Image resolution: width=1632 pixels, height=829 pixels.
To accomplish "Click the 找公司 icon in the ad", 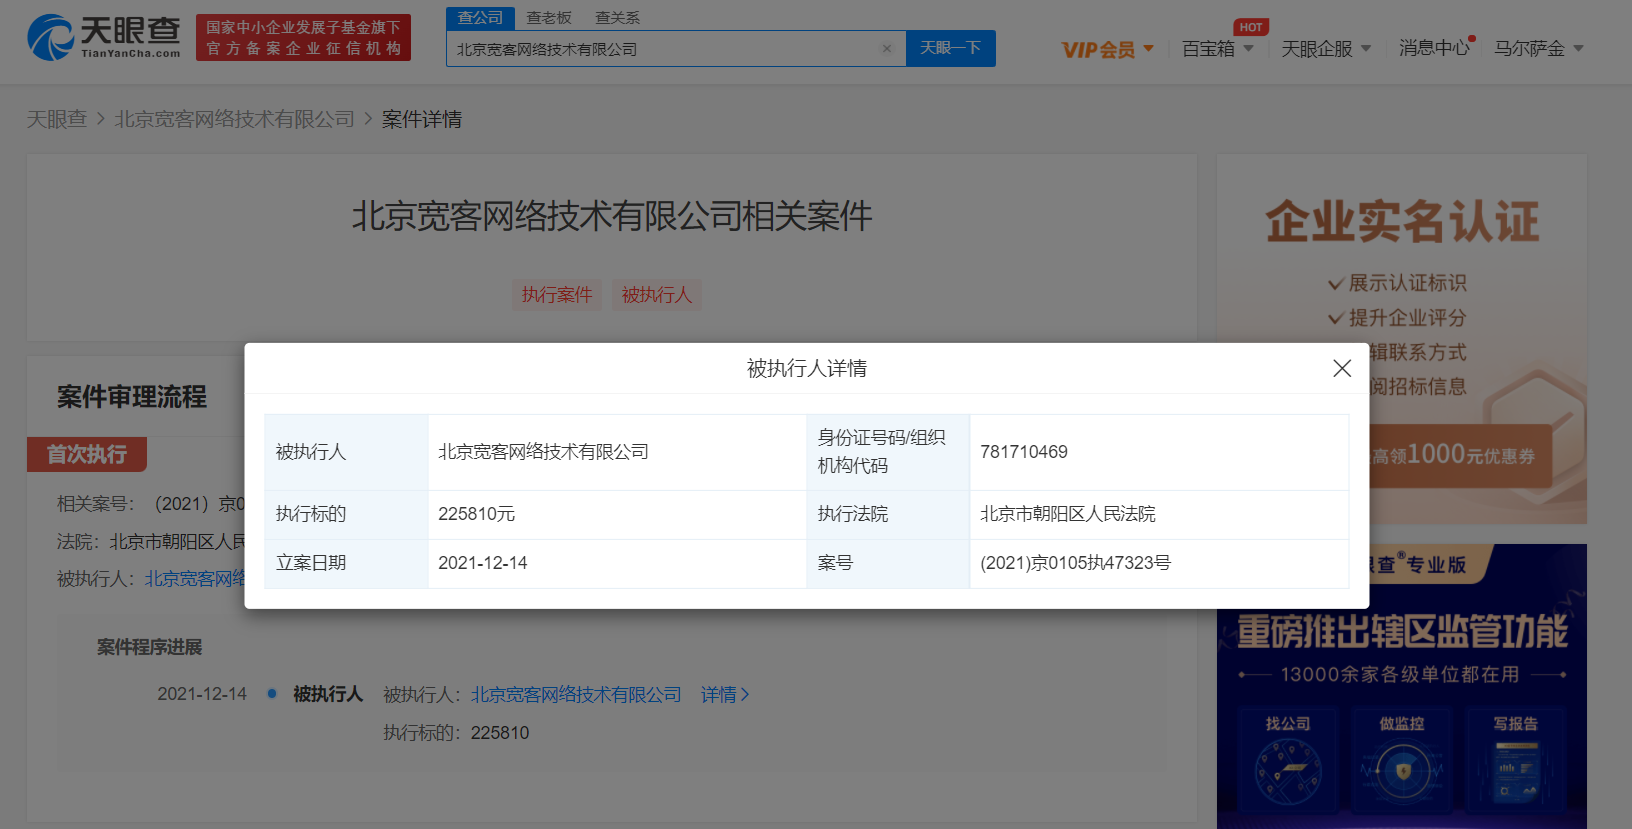I will click(x=1288, y=762).
